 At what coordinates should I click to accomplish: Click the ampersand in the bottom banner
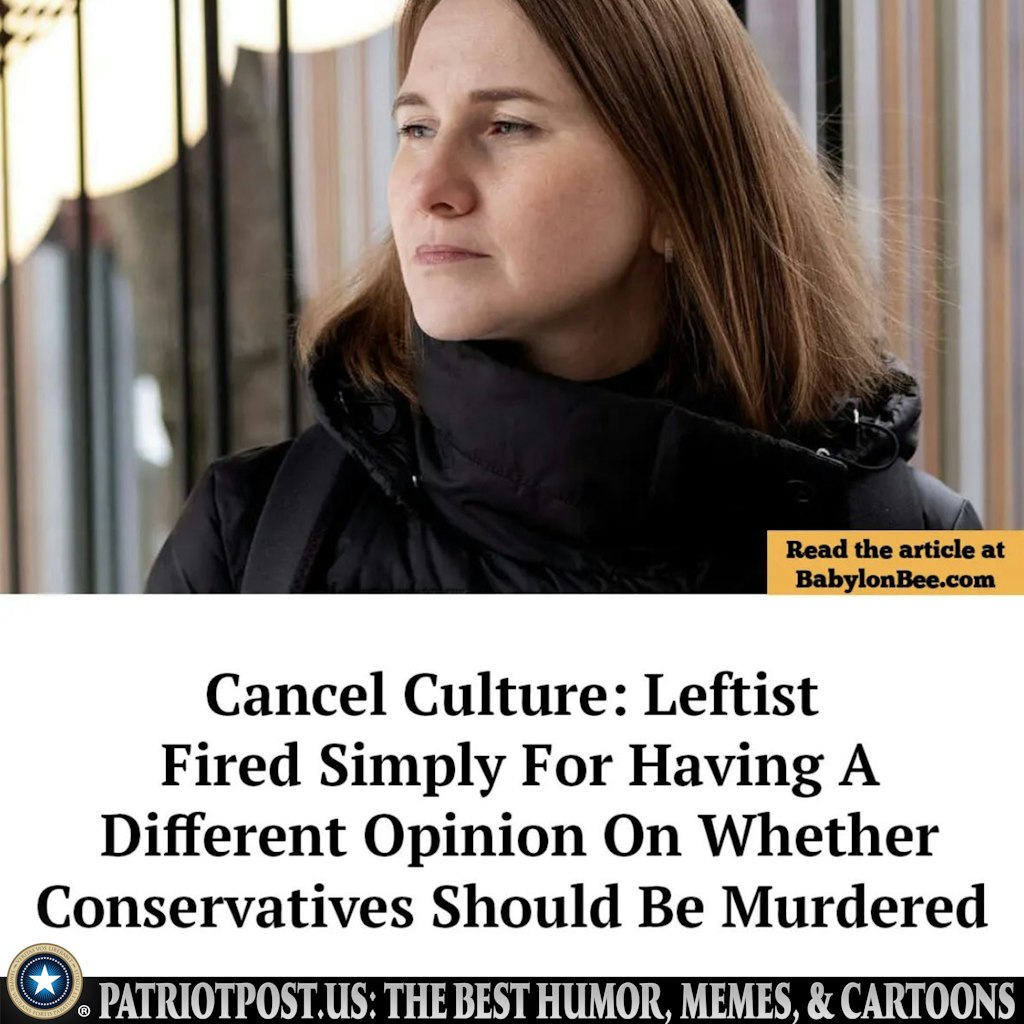click(820, 1000)
